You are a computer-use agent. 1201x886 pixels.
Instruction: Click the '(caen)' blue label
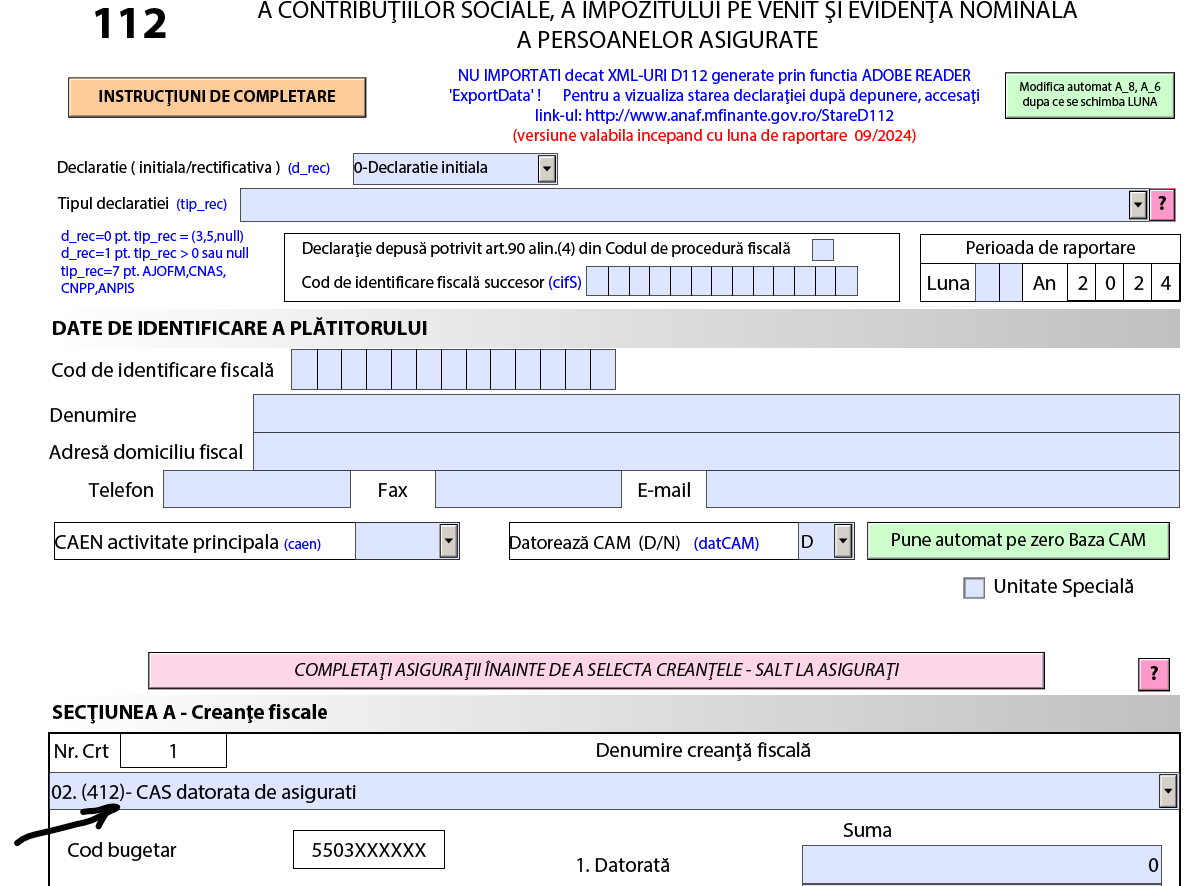click(x=303, y=545)
